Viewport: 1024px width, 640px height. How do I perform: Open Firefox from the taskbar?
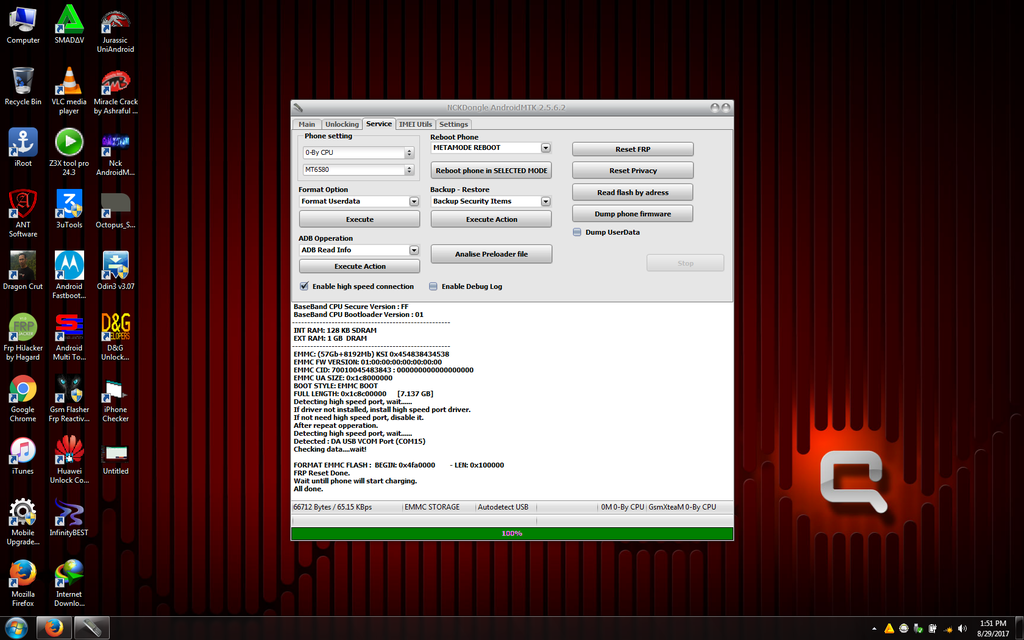point(53,628)
